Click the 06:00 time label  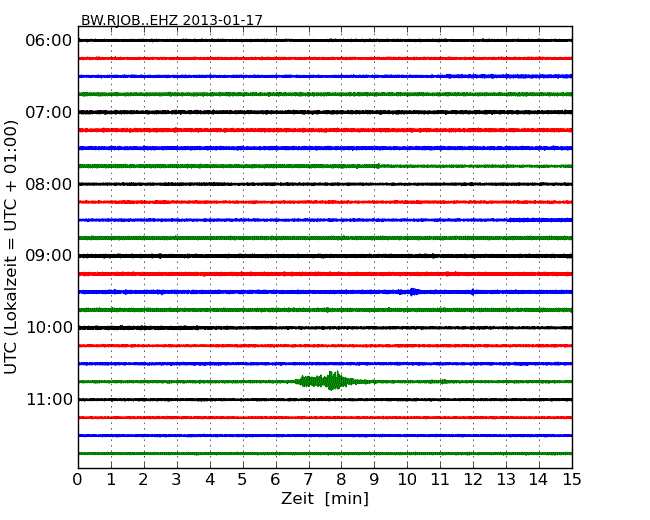pos(49,41)
